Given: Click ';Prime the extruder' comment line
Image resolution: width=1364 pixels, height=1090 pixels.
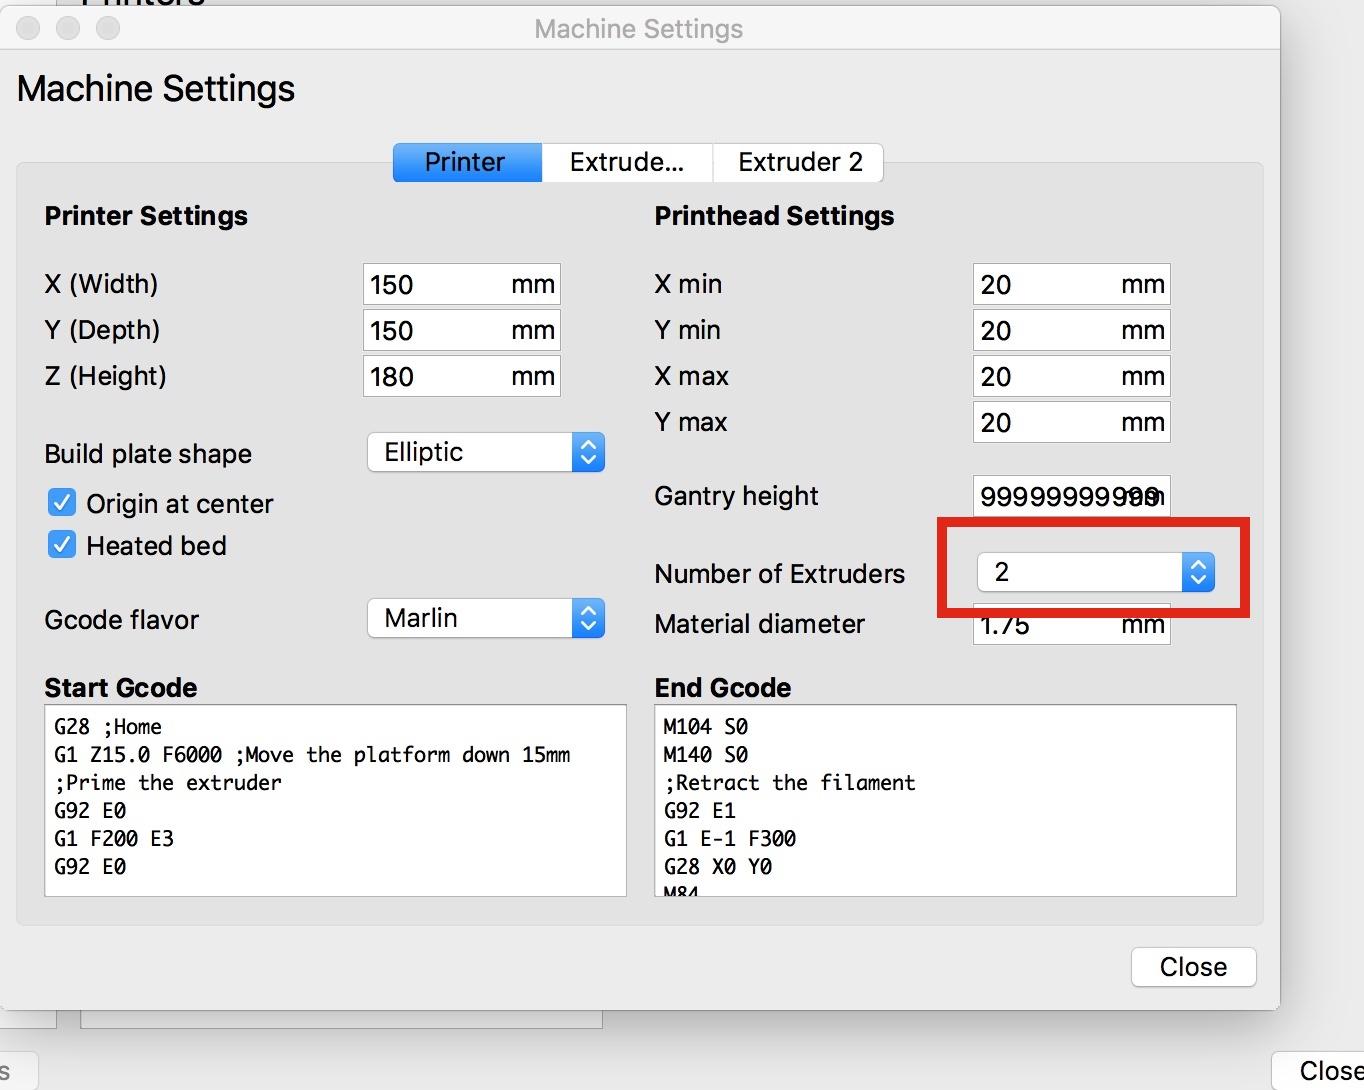Looking at the screenshot, I should [168, 783].
